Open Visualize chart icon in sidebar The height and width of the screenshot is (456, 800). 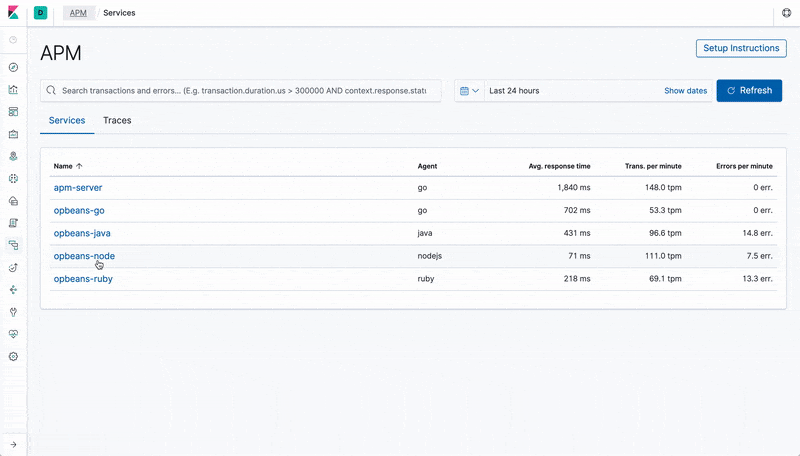(x=13, y=89)
